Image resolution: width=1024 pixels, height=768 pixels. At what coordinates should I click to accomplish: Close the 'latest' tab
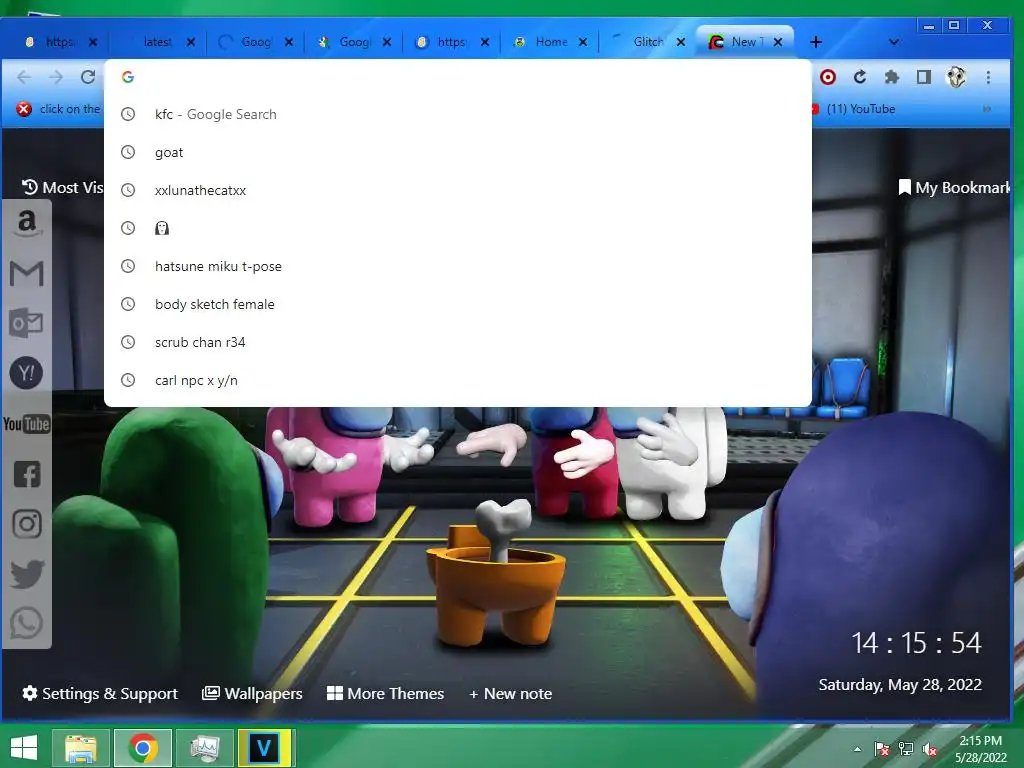(x=191, y=42)
